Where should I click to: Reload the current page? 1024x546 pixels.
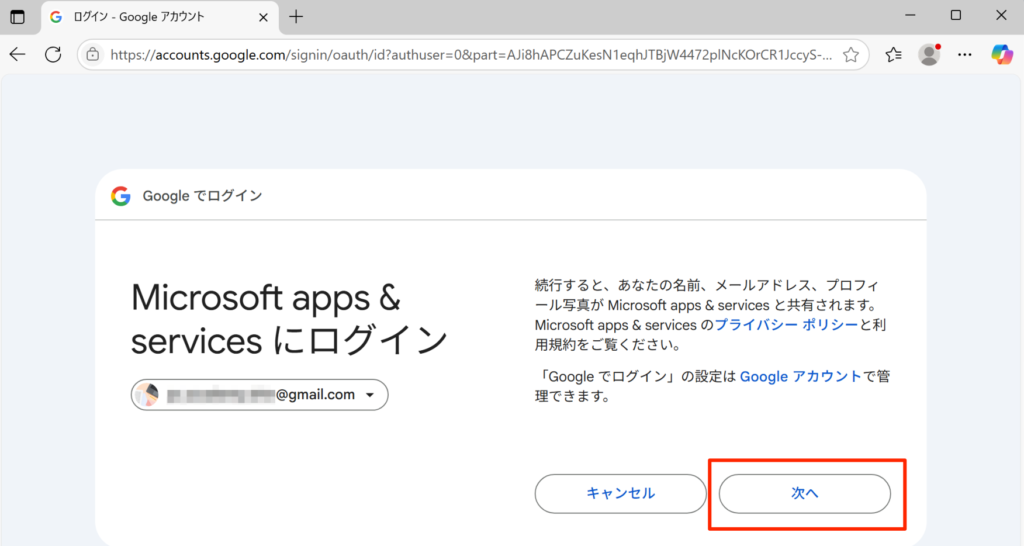coord(53,54)
